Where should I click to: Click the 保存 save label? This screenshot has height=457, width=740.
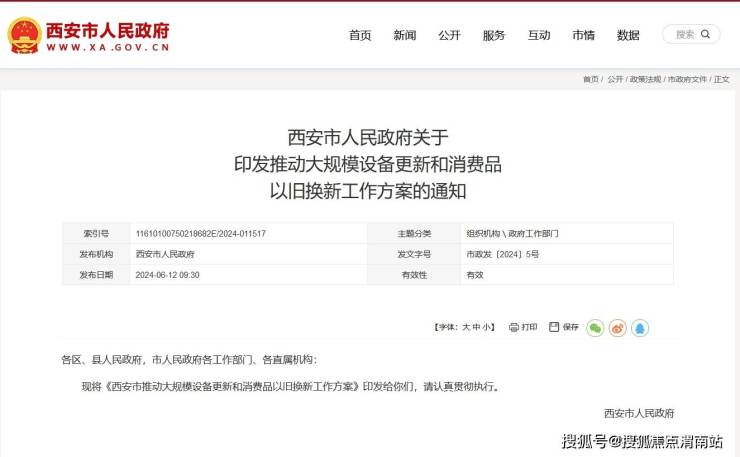tap(570, 327)
